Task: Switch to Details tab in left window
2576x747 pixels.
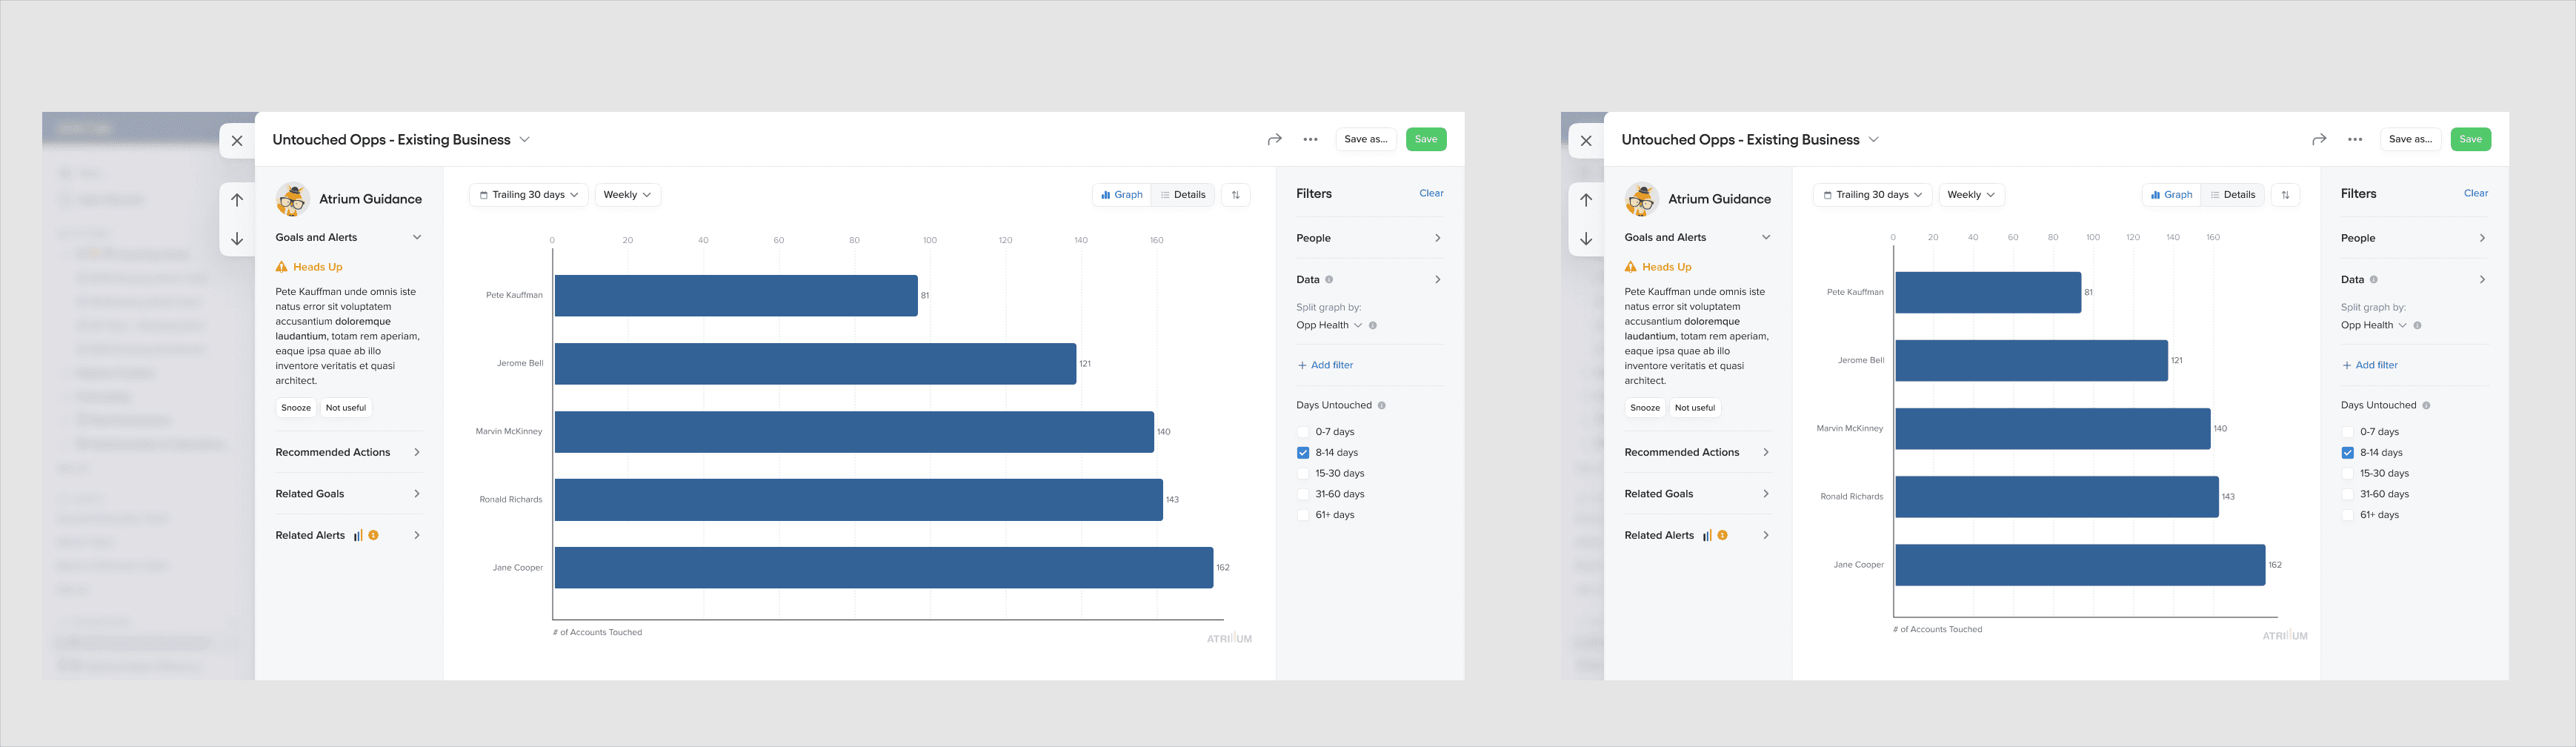Action: tap(1182, 195)
